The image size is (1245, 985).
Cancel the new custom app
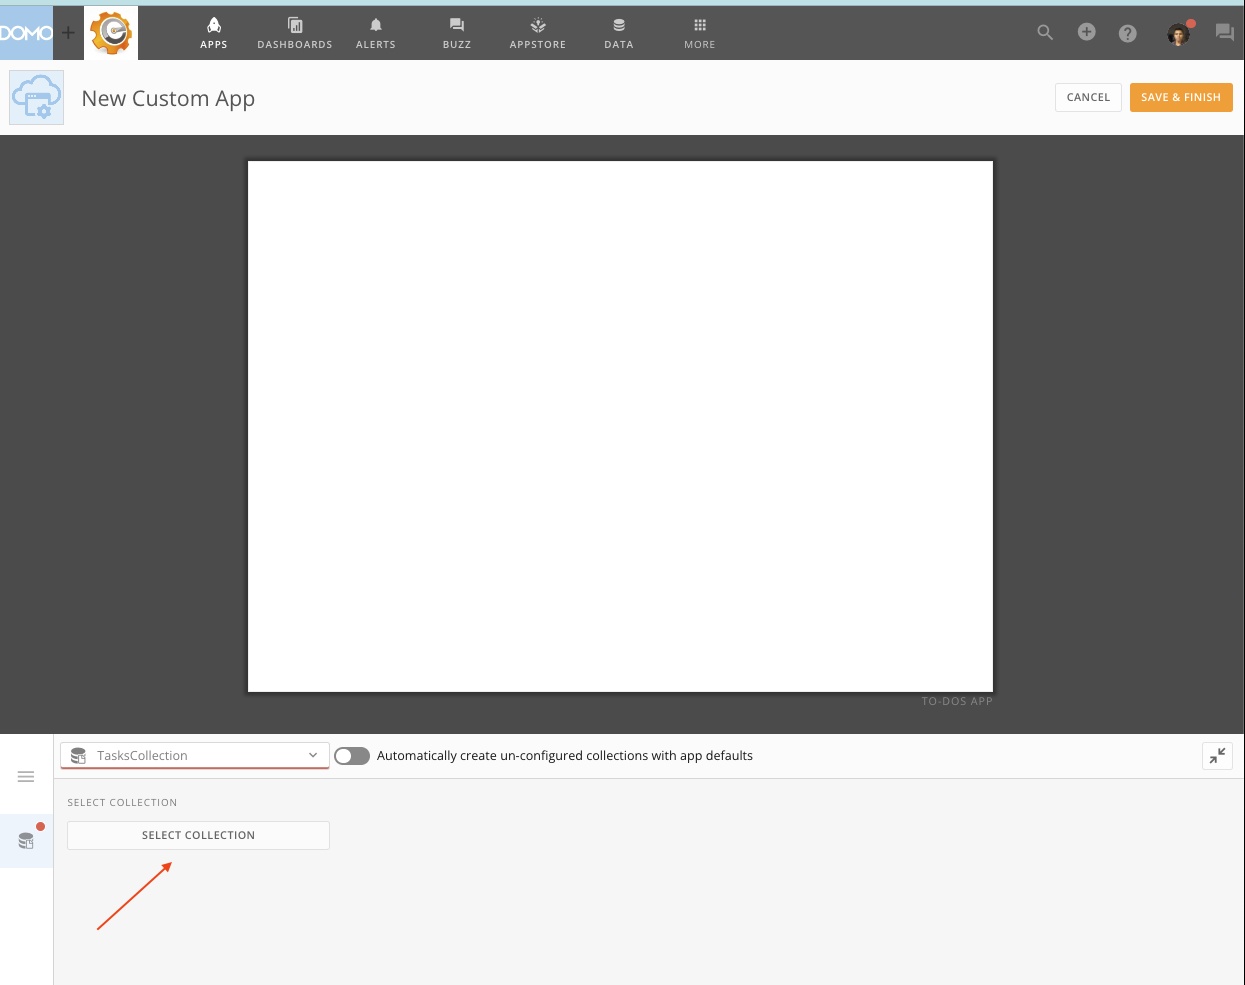click(1088, 97)
